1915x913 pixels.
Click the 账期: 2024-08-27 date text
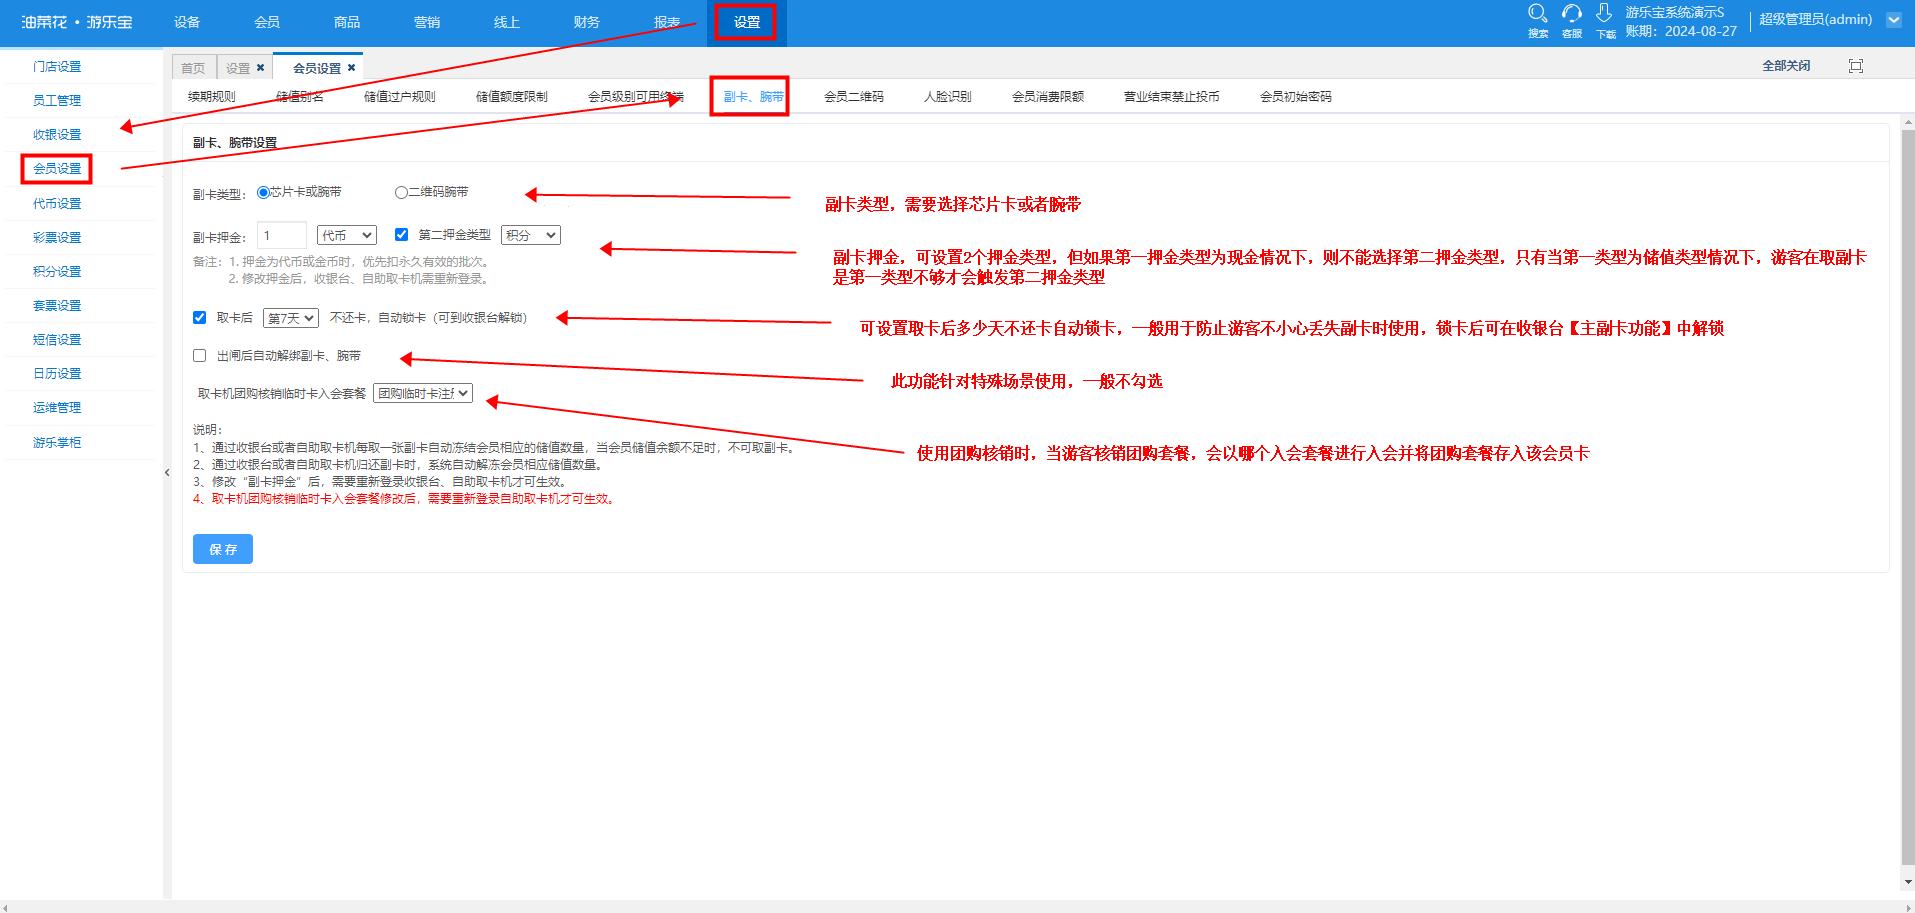point(1681,31)
